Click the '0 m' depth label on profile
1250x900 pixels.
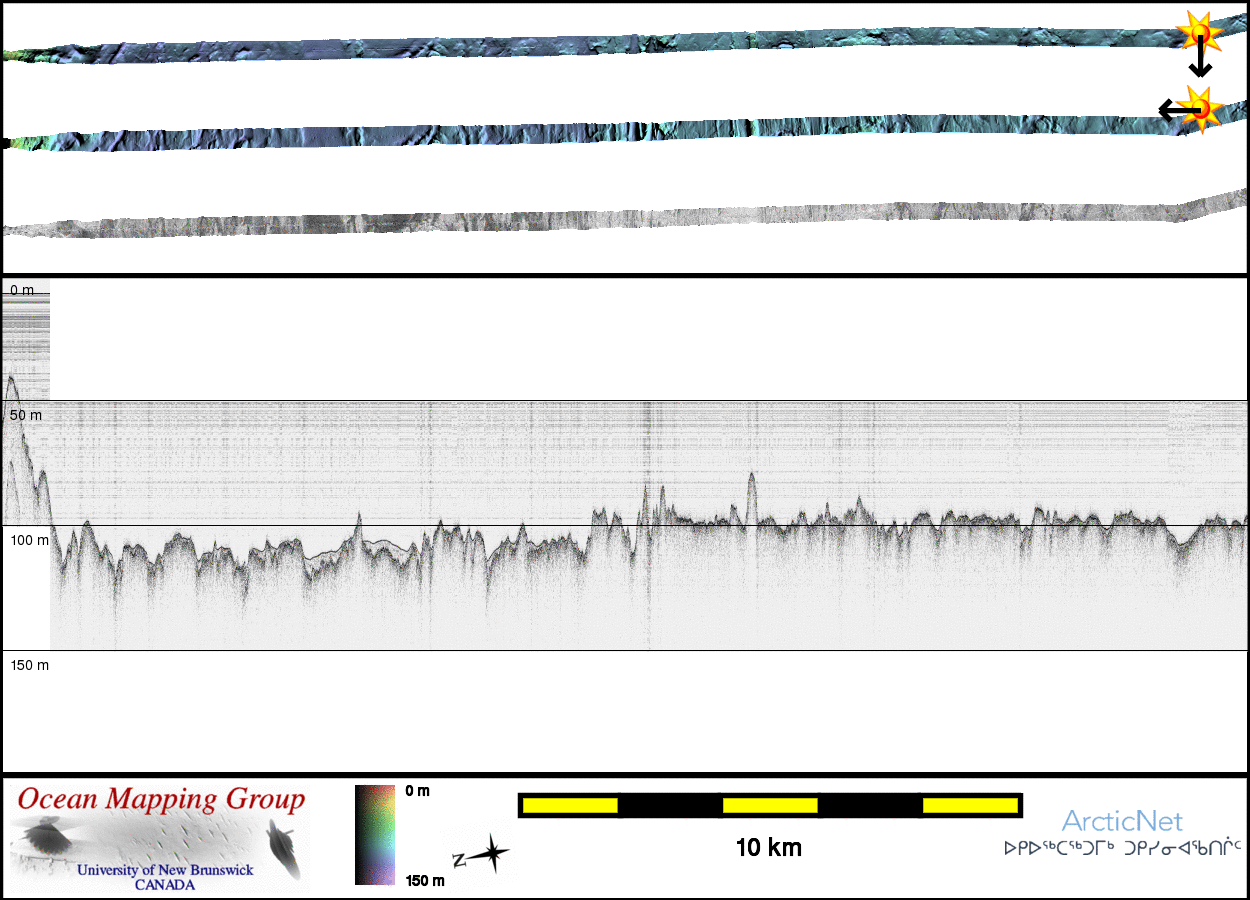coord(22,290)
